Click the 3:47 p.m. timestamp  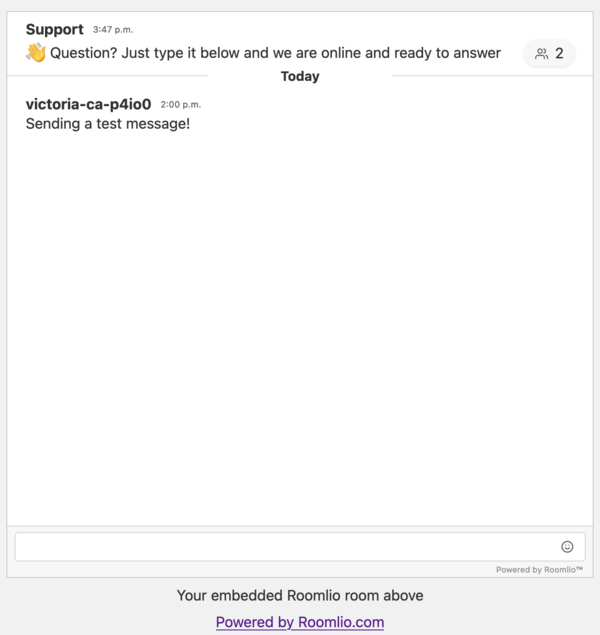113,30
